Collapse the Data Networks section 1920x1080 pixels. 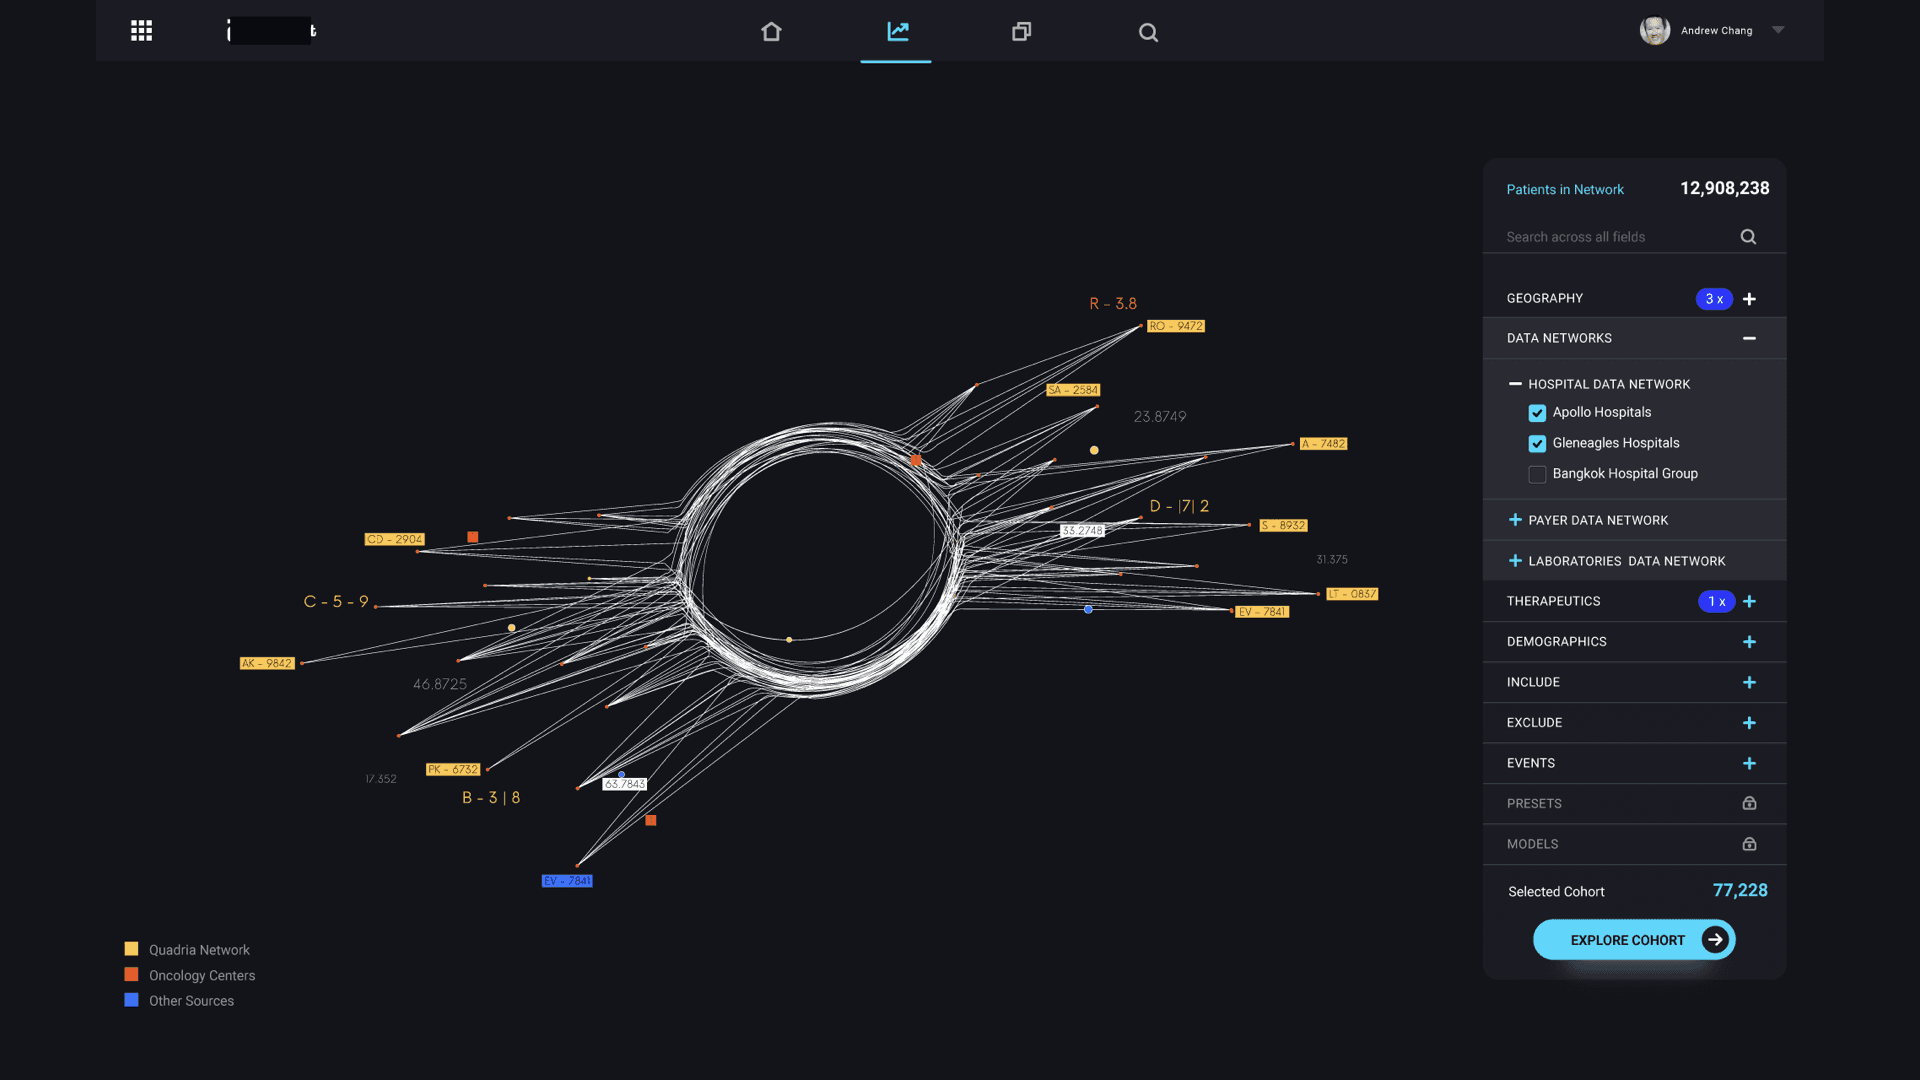[x=1749, y=338]
